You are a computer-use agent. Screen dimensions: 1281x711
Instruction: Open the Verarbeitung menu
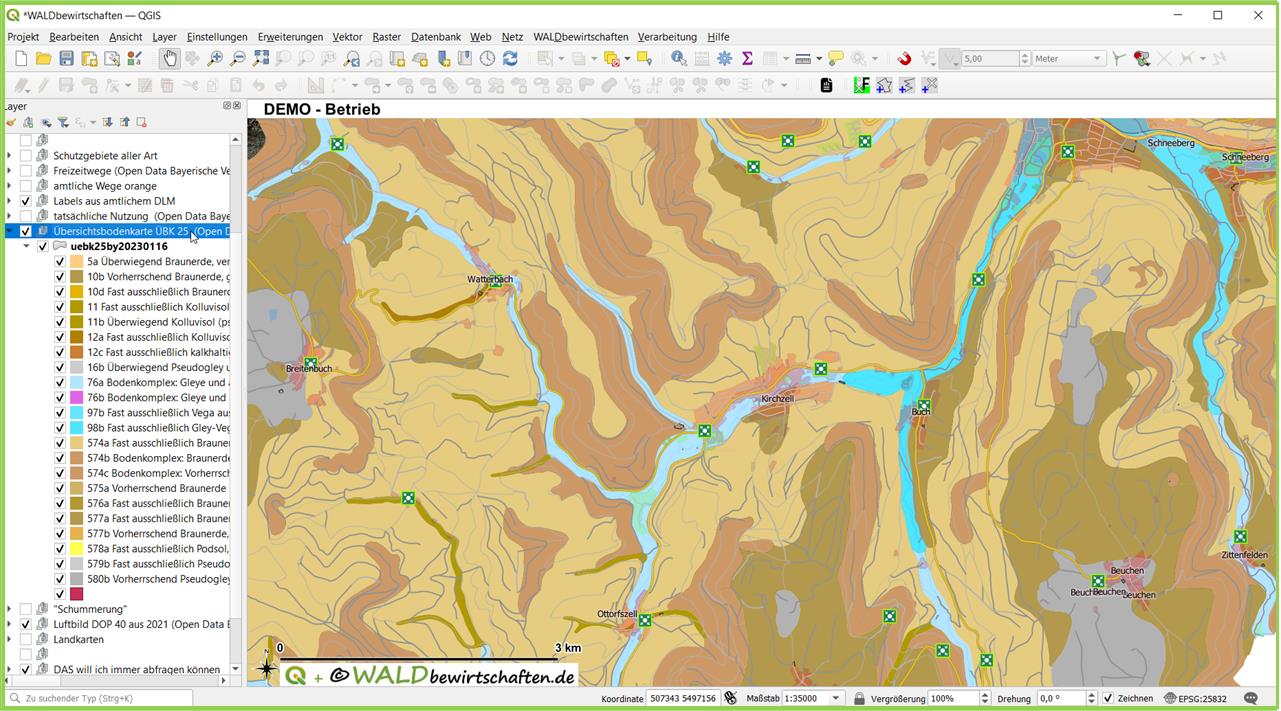coord(667,37)
